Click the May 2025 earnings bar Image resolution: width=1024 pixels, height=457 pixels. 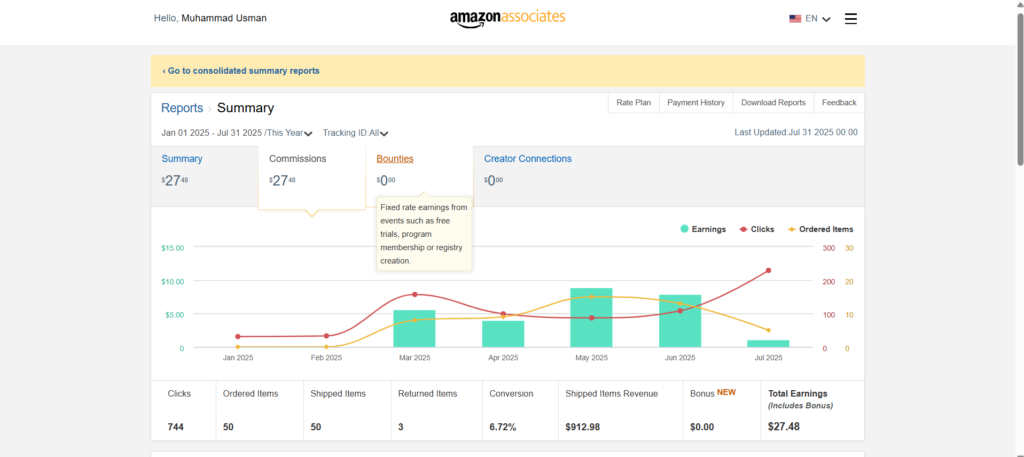coord(592,317)
